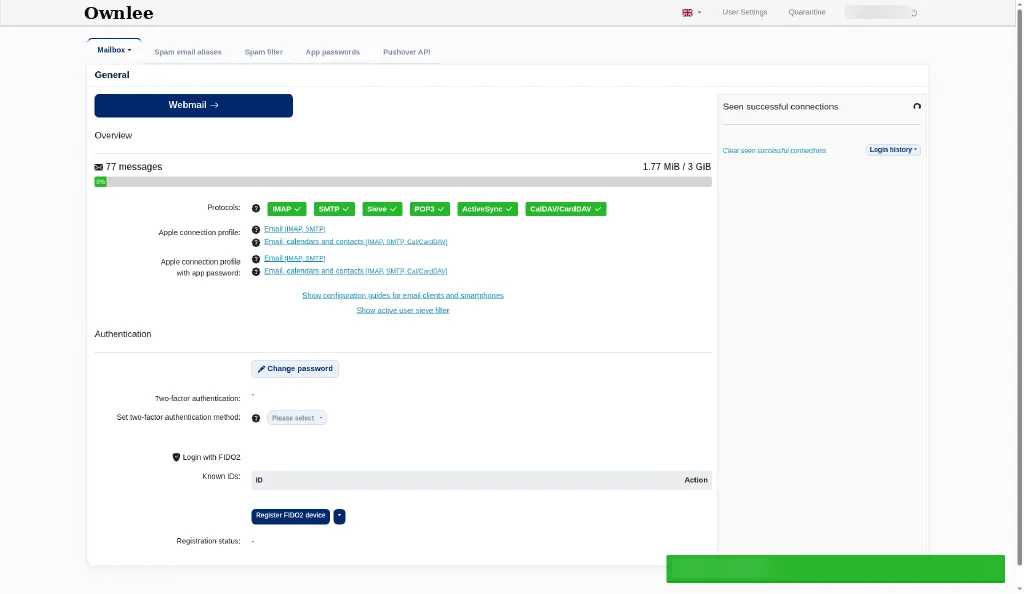Click the Protocols help question icon
The image size is (1024, 594).
256,209
